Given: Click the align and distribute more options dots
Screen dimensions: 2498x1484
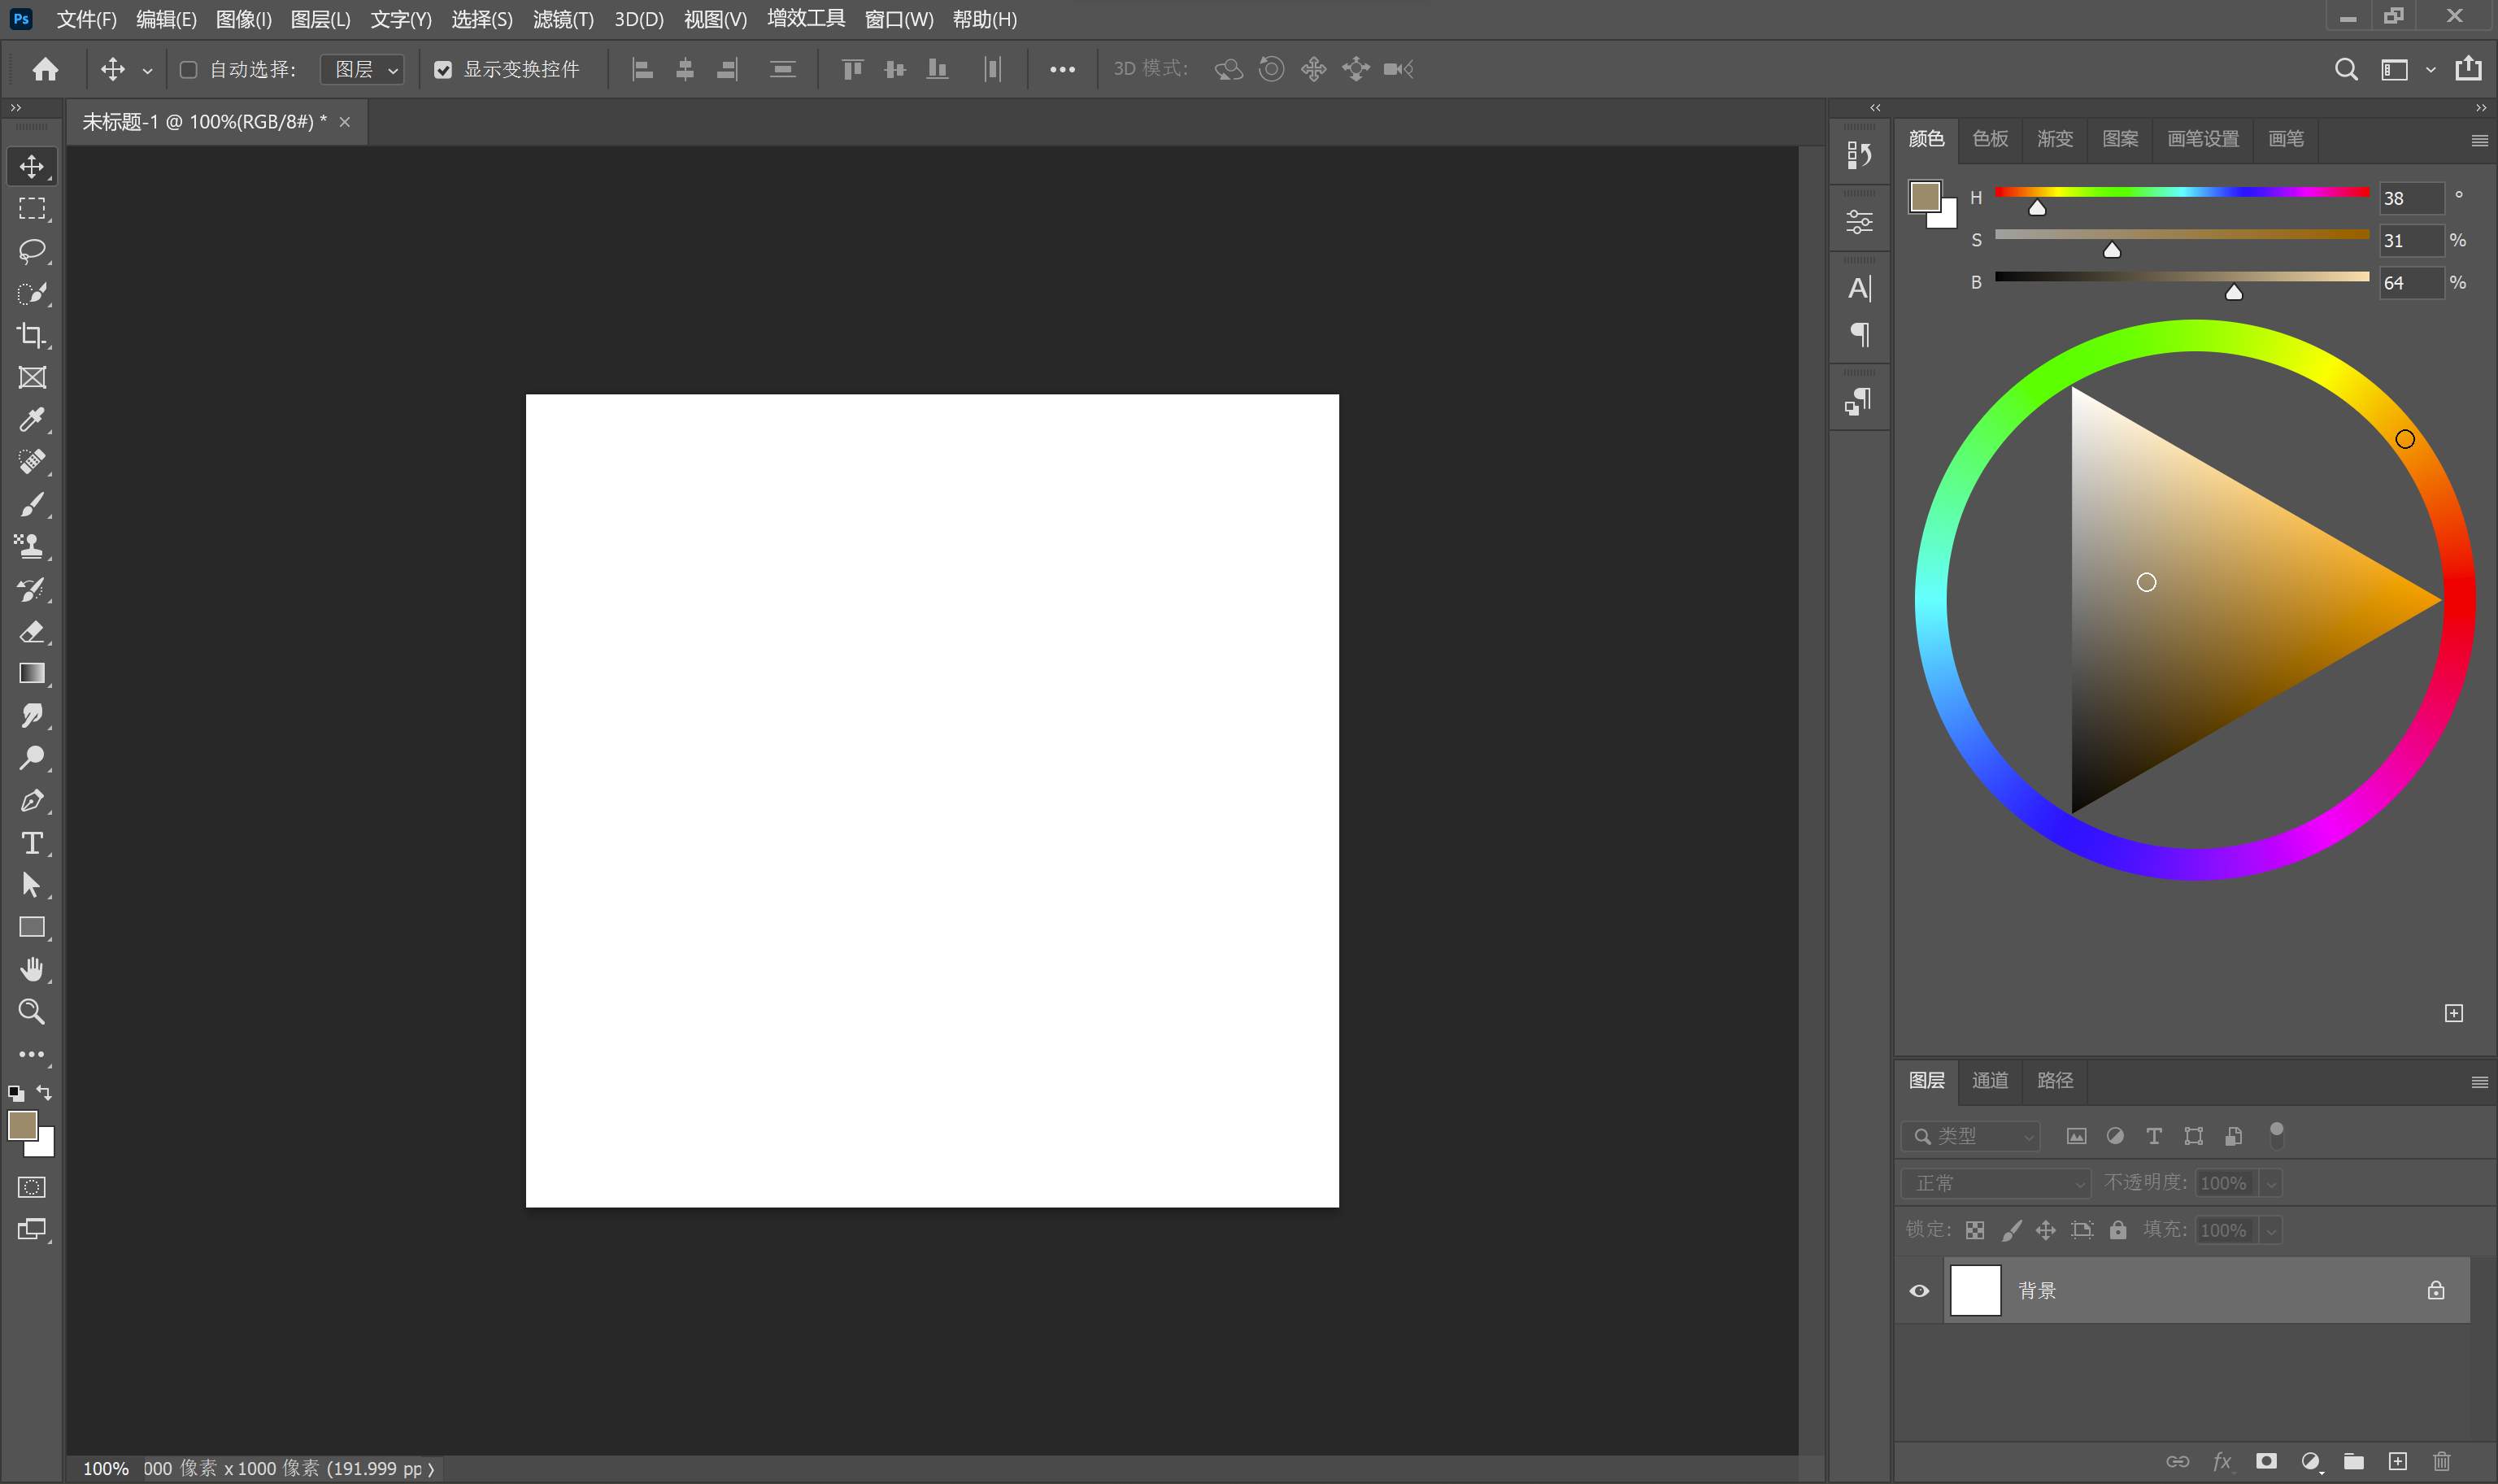Looking at the screenshot, I should 1062,69.
